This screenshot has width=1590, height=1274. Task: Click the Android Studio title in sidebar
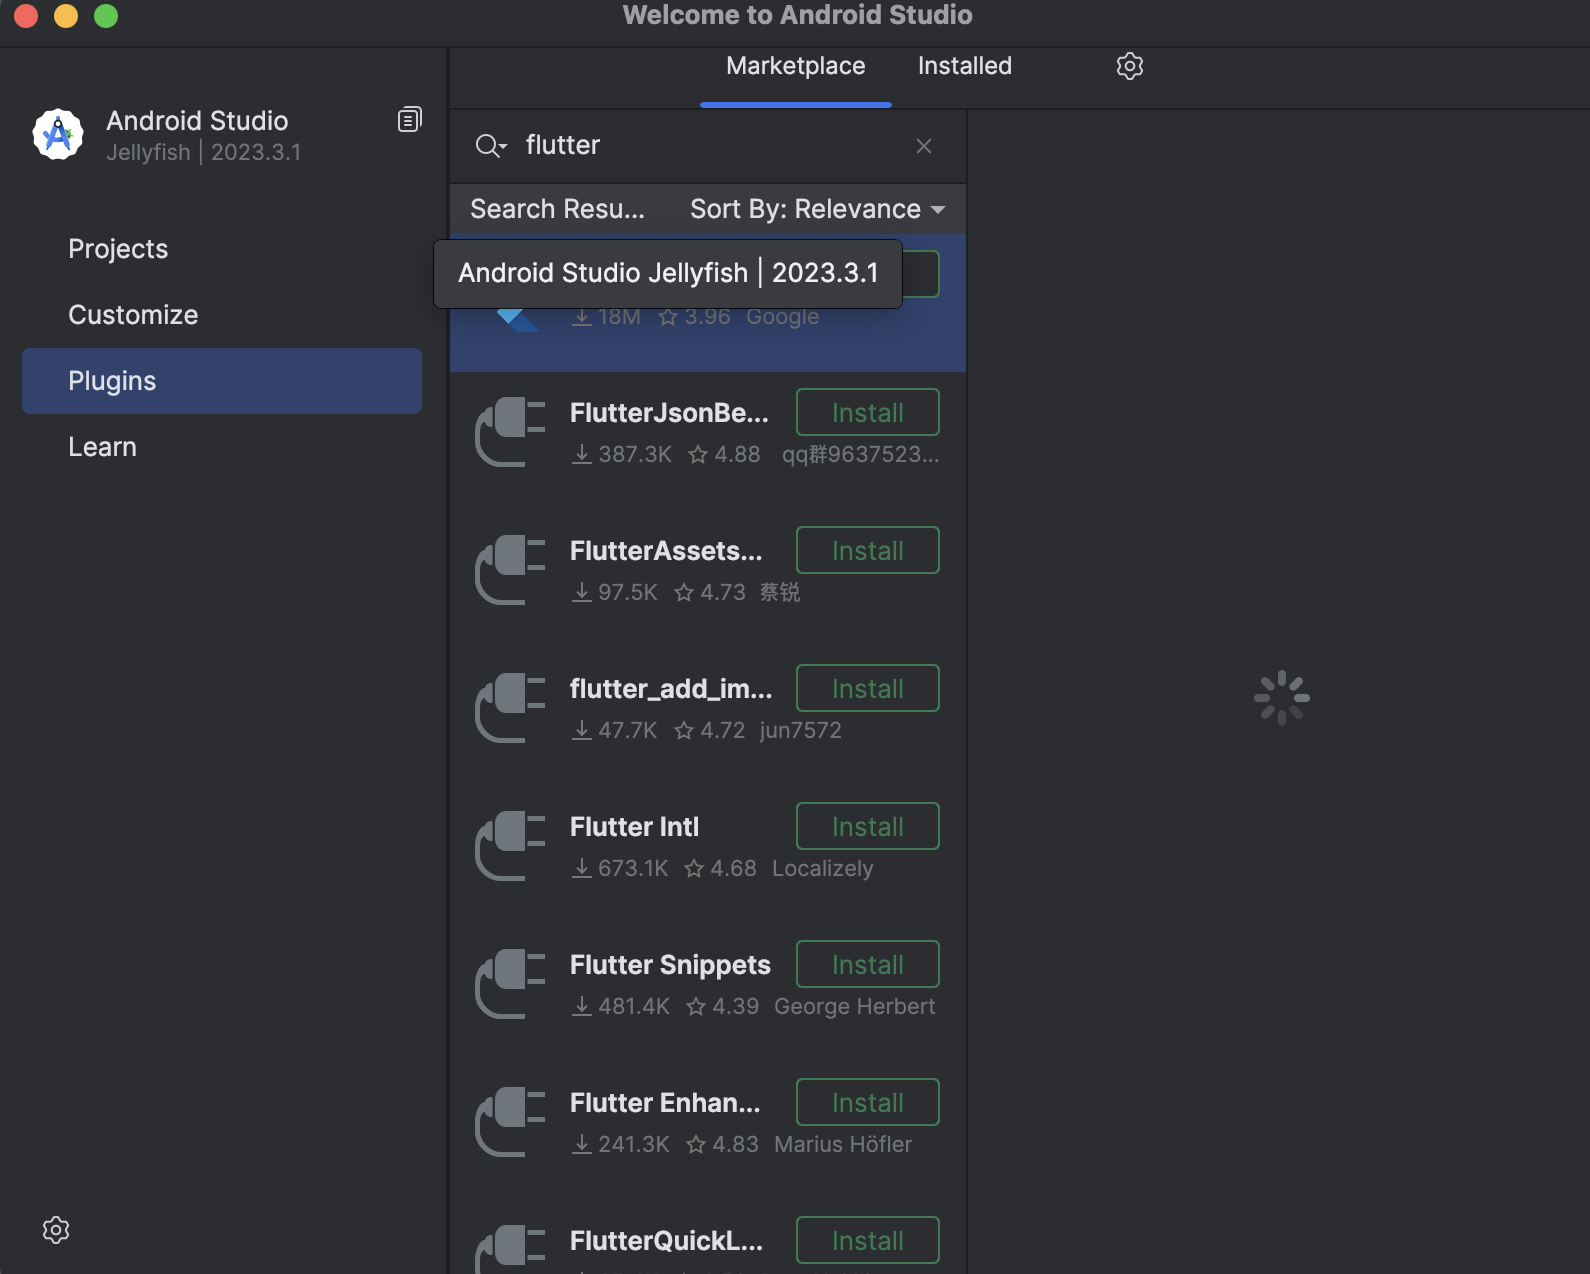pyautogui.click(x=197, y=121)
